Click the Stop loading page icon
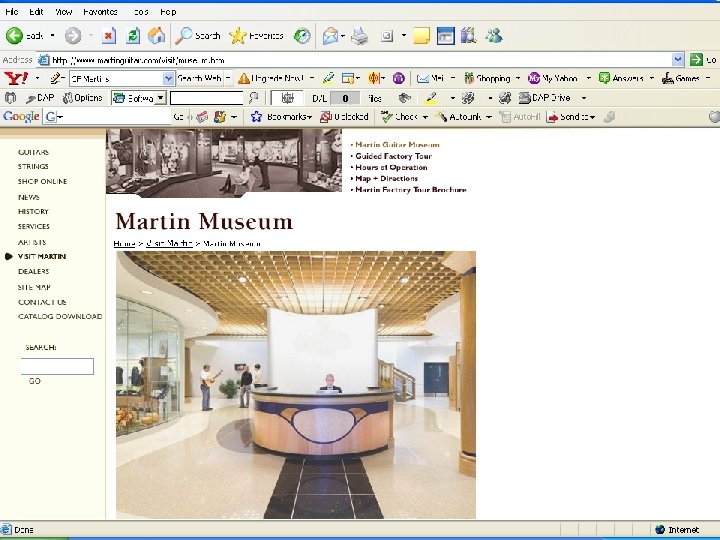Screen dimensions: 720x540 pyautogui.click(x=109, y=35)
